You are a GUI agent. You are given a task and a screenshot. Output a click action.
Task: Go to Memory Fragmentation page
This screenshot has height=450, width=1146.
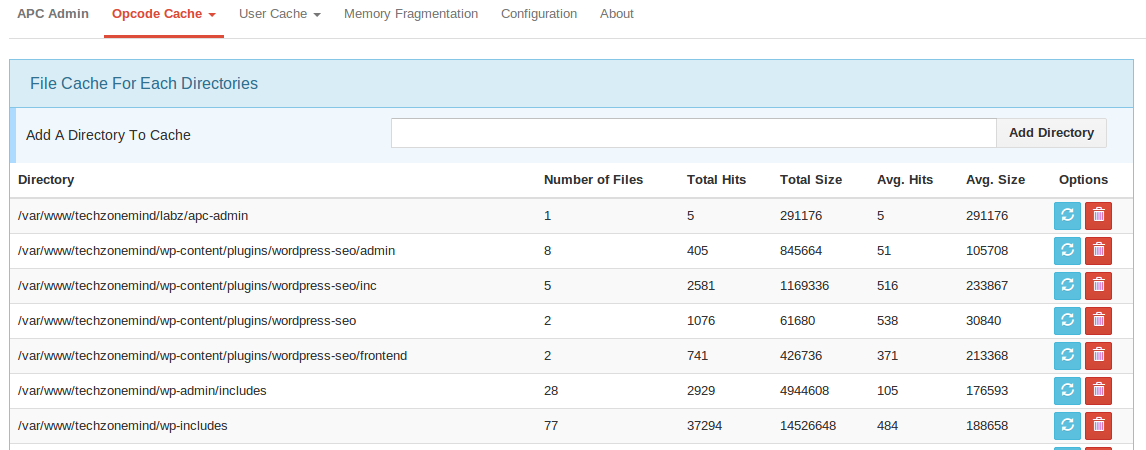(x=411, y=14)
